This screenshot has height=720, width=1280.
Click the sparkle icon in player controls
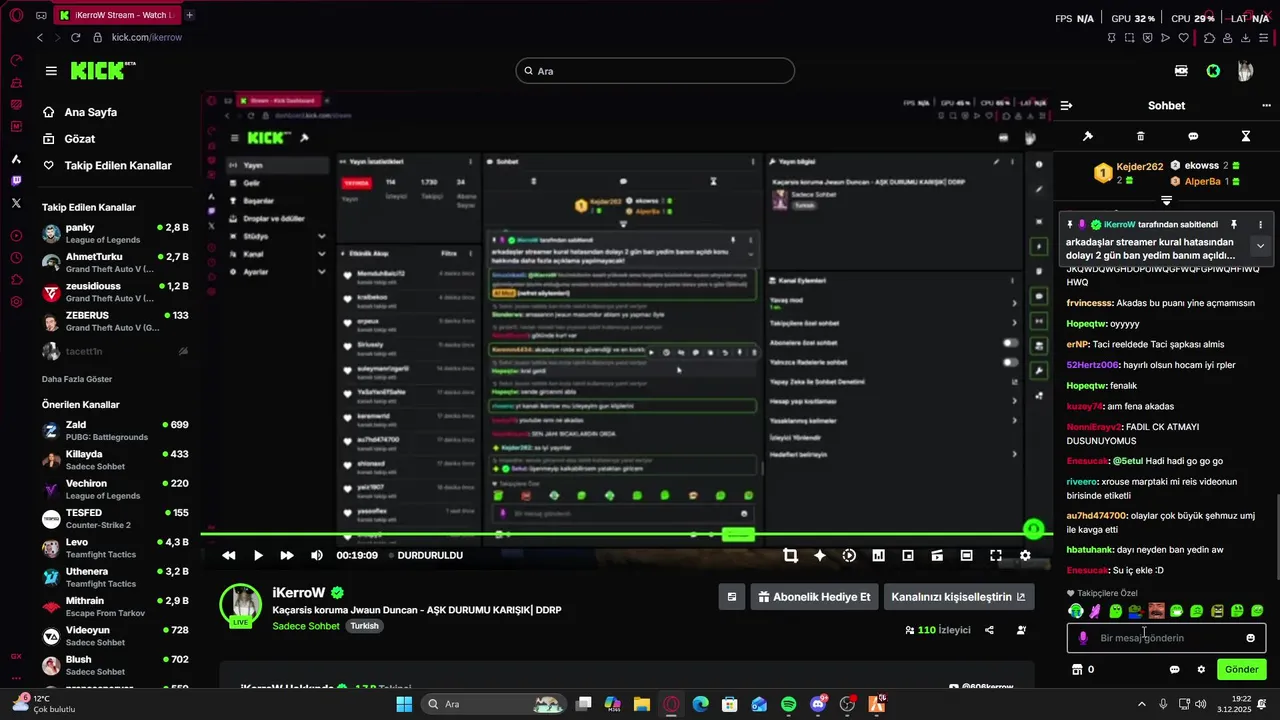[x=820, y=555]
